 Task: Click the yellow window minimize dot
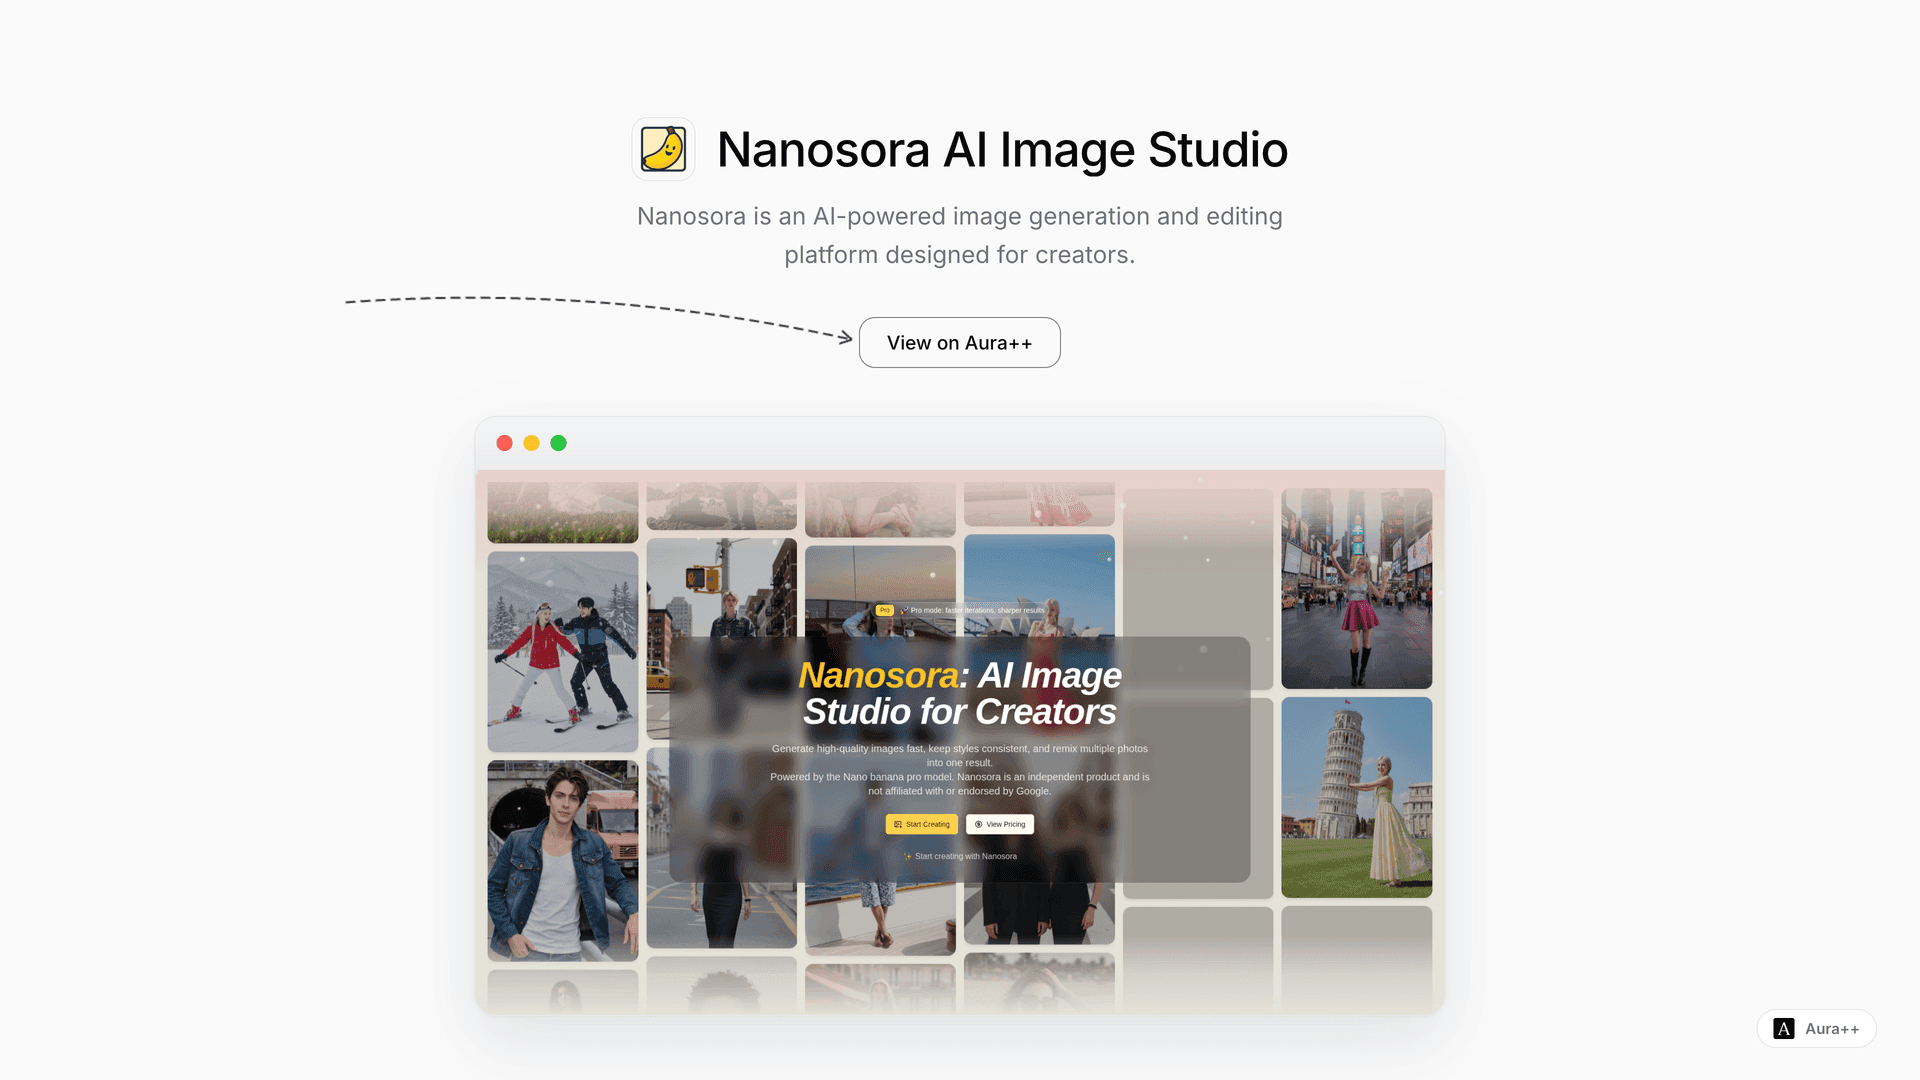(531, 443)
